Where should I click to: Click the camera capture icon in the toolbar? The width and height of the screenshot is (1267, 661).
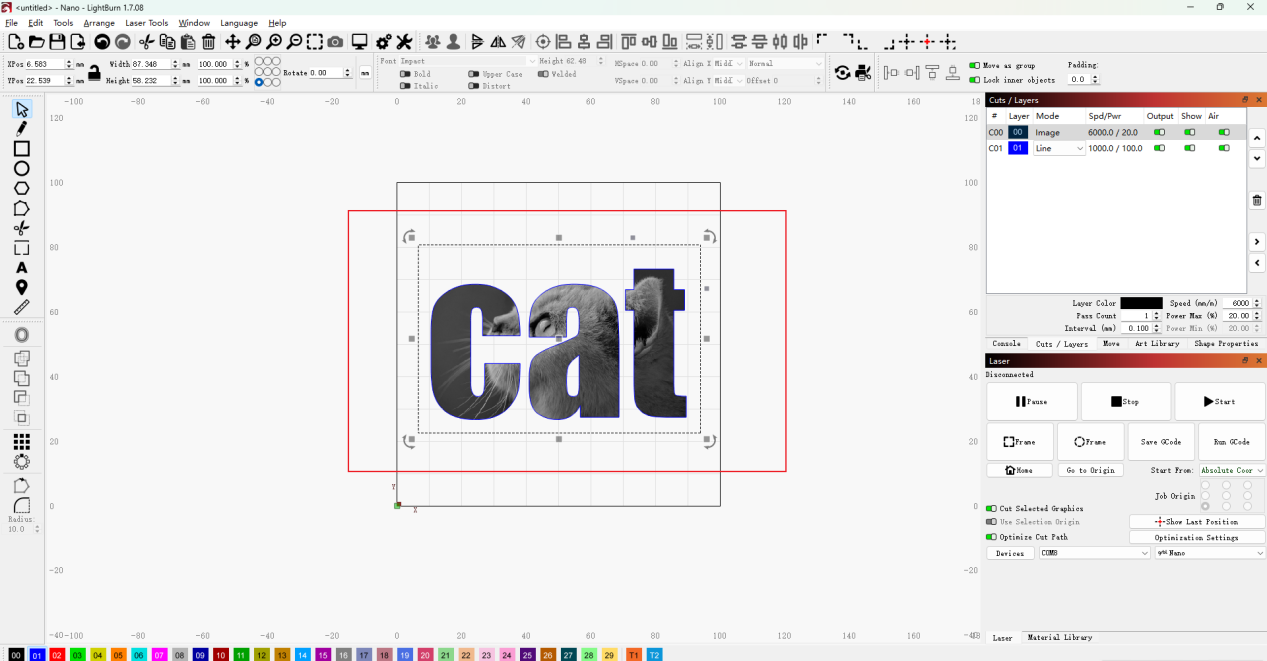pyautogui.click(x=335, y=42)
